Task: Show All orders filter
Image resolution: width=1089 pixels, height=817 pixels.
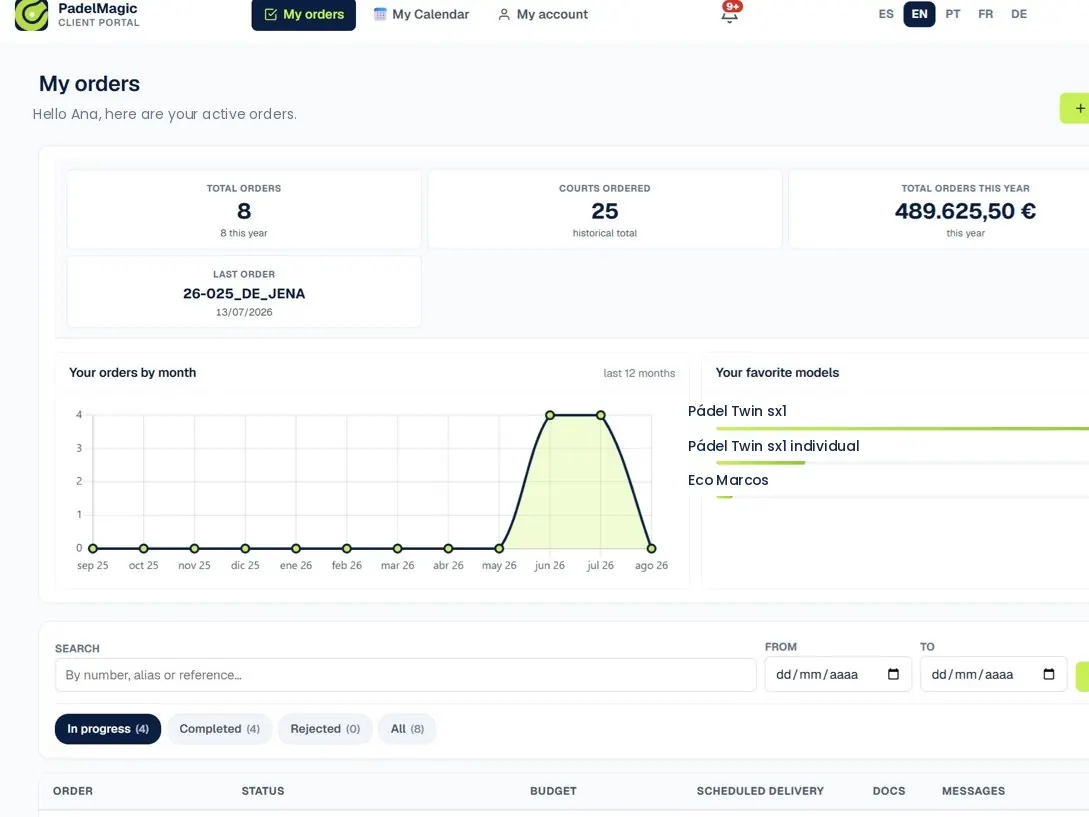Action: 407,729
